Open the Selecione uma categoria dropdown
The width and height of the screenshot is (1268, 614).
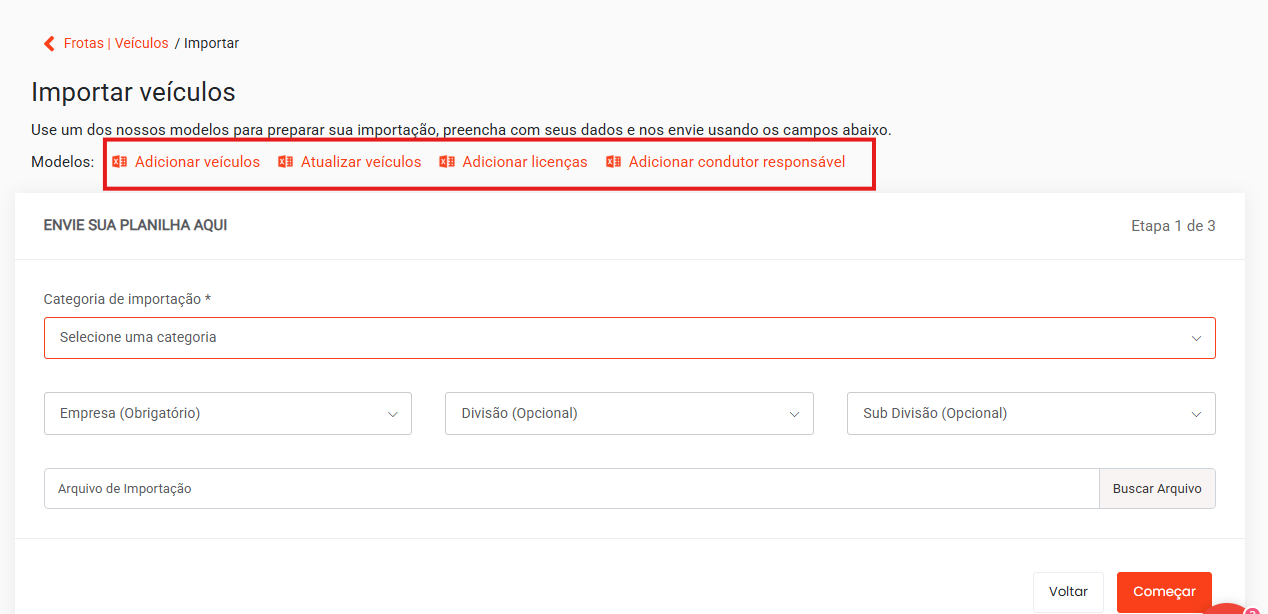(x=629, y=338)
